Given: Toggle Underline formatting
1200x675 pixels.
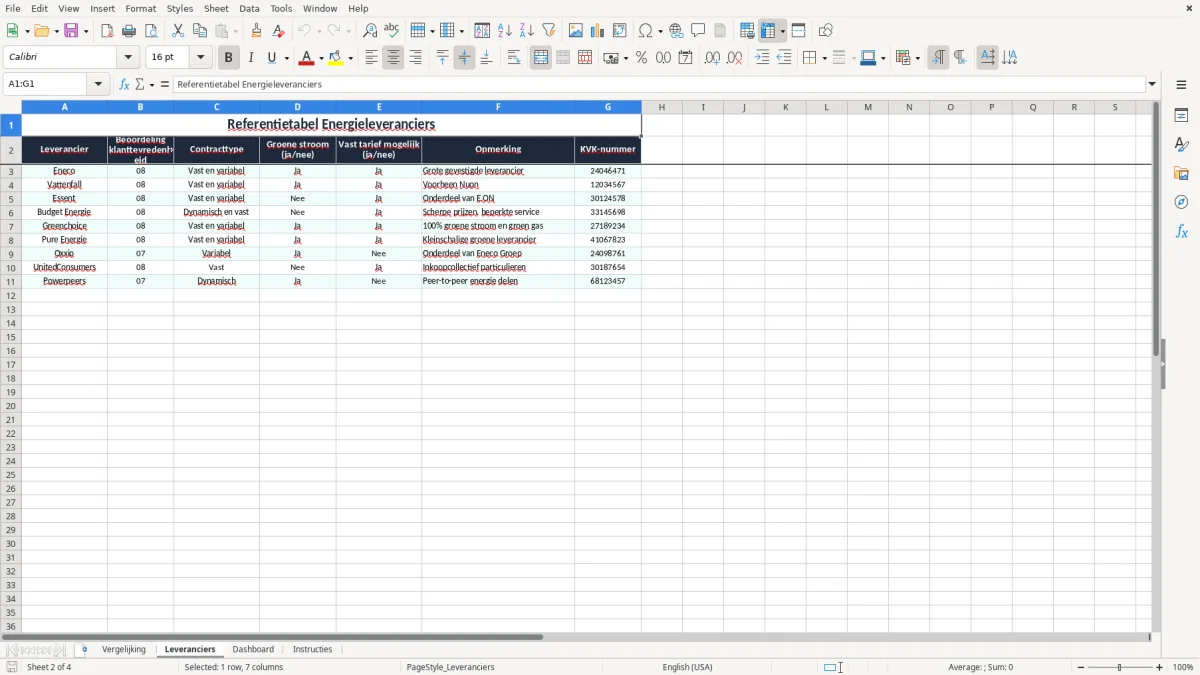Looking at the screenshot, I should click(272, 58).
